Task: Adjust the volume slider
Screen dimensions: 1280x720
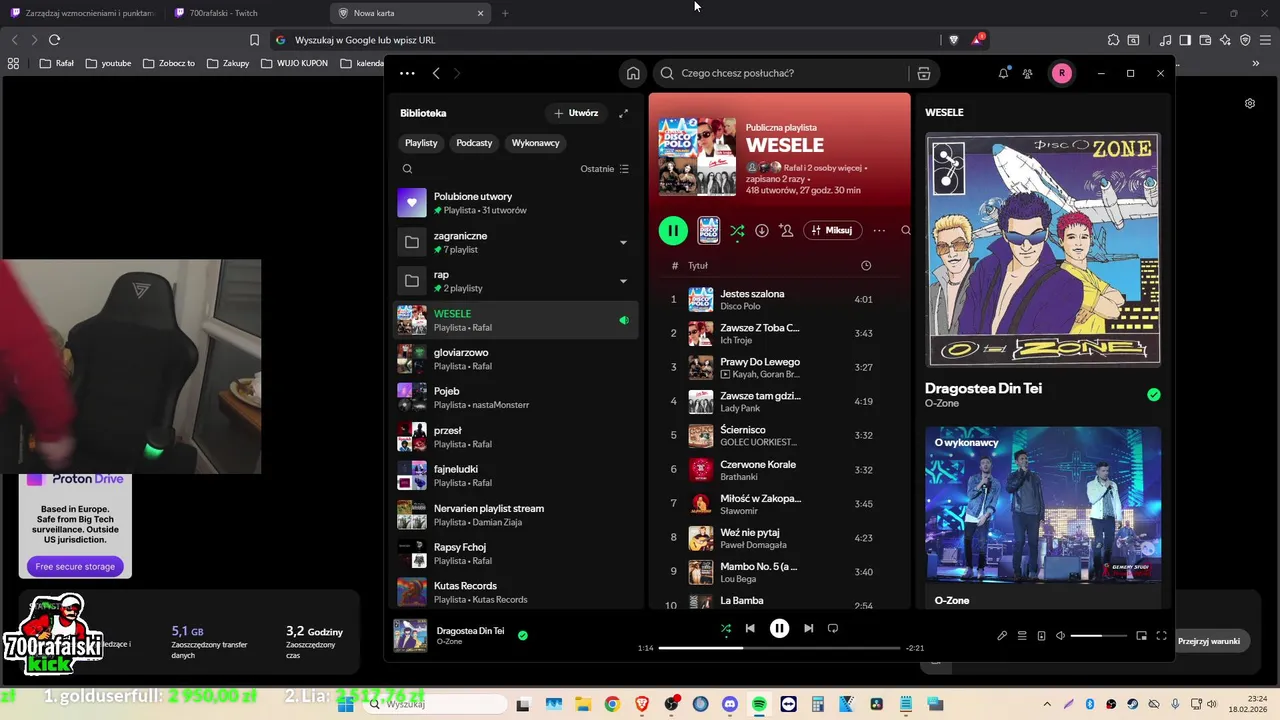Action: point(1099,636)
